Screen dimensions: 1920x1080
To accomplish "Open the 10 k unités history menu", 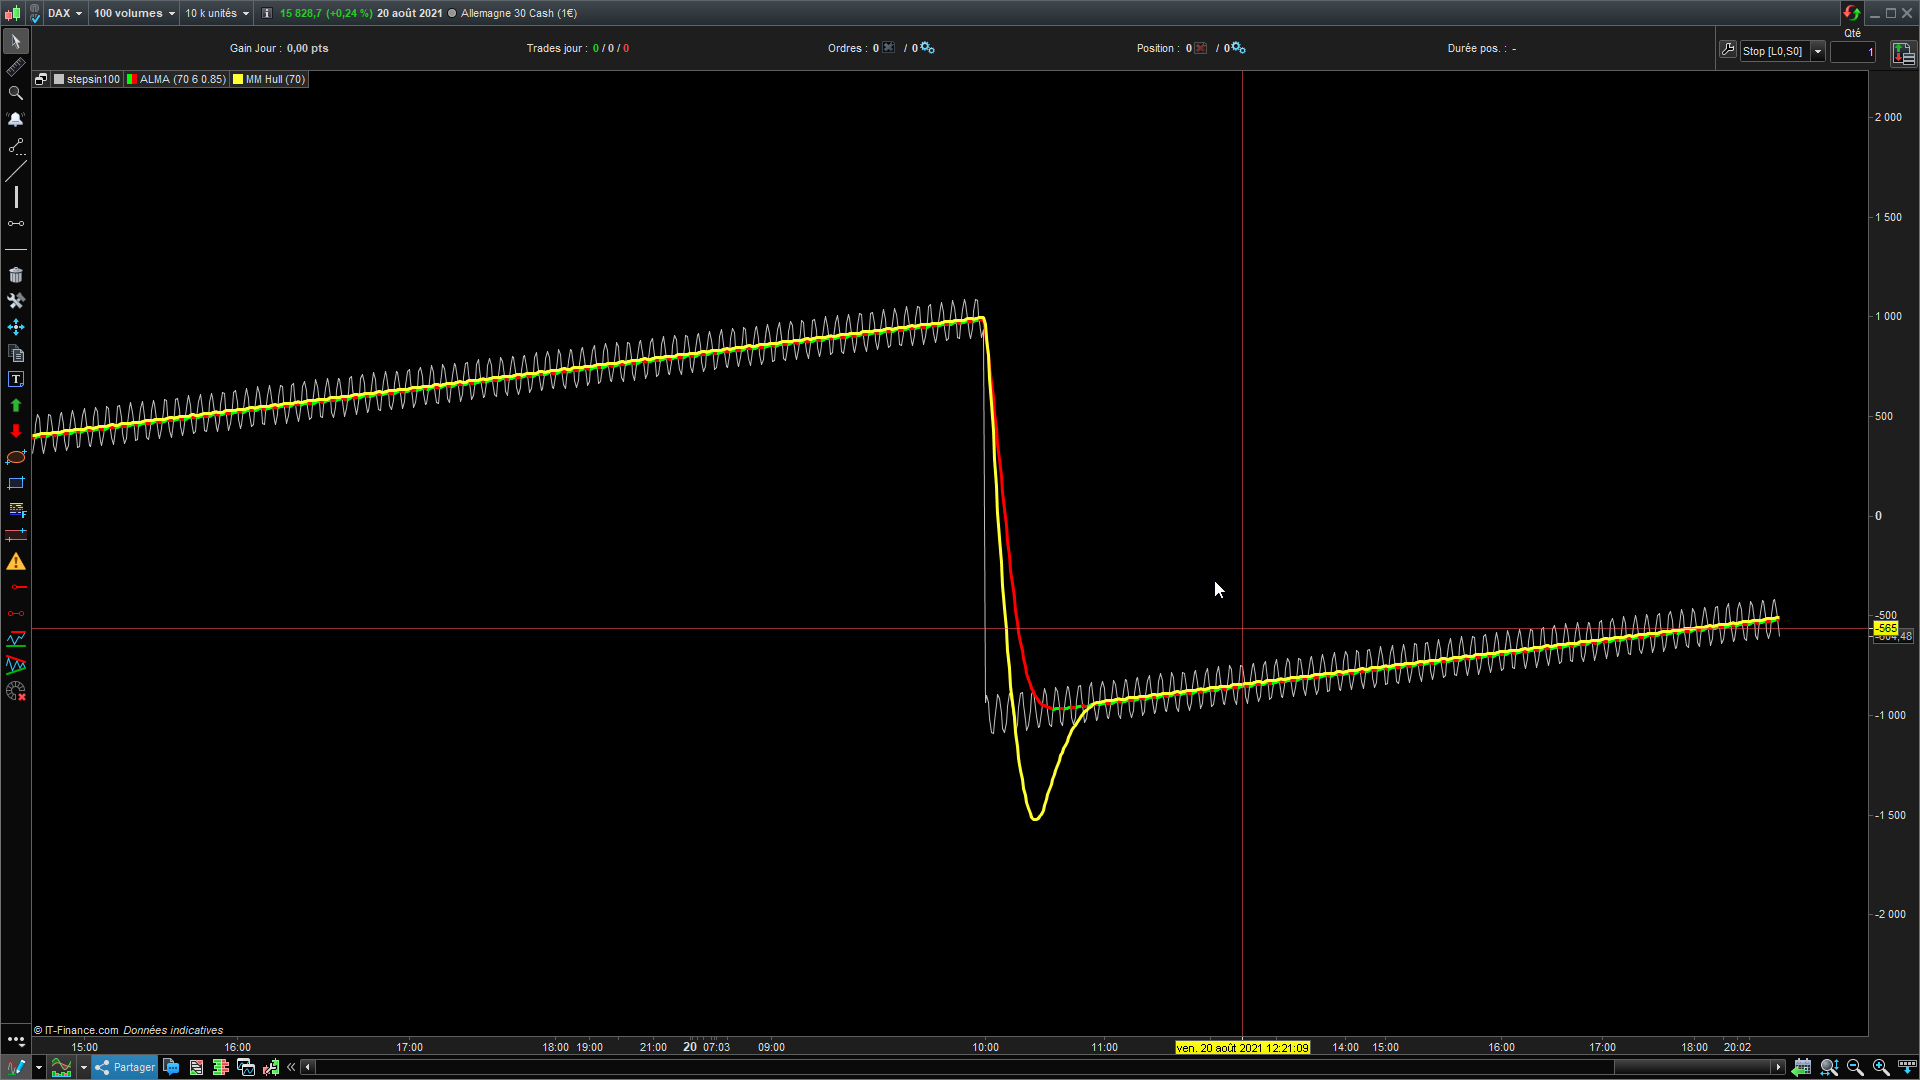I will [x=217, y=13].
